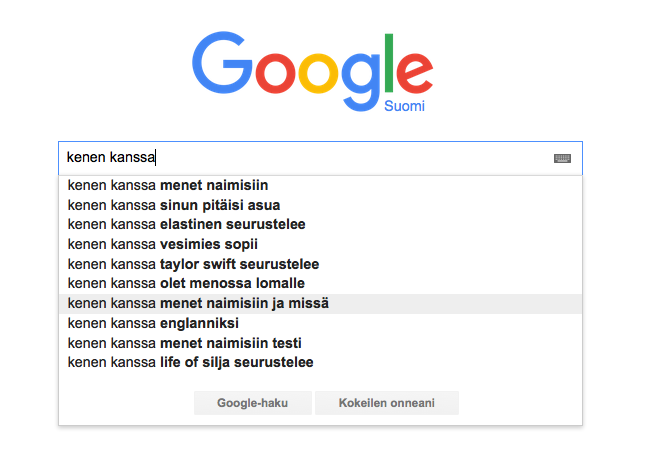Viewport: 647px width, 450px height.
Task: Click the red e of the logo
Action: click(x=414, y=73)
